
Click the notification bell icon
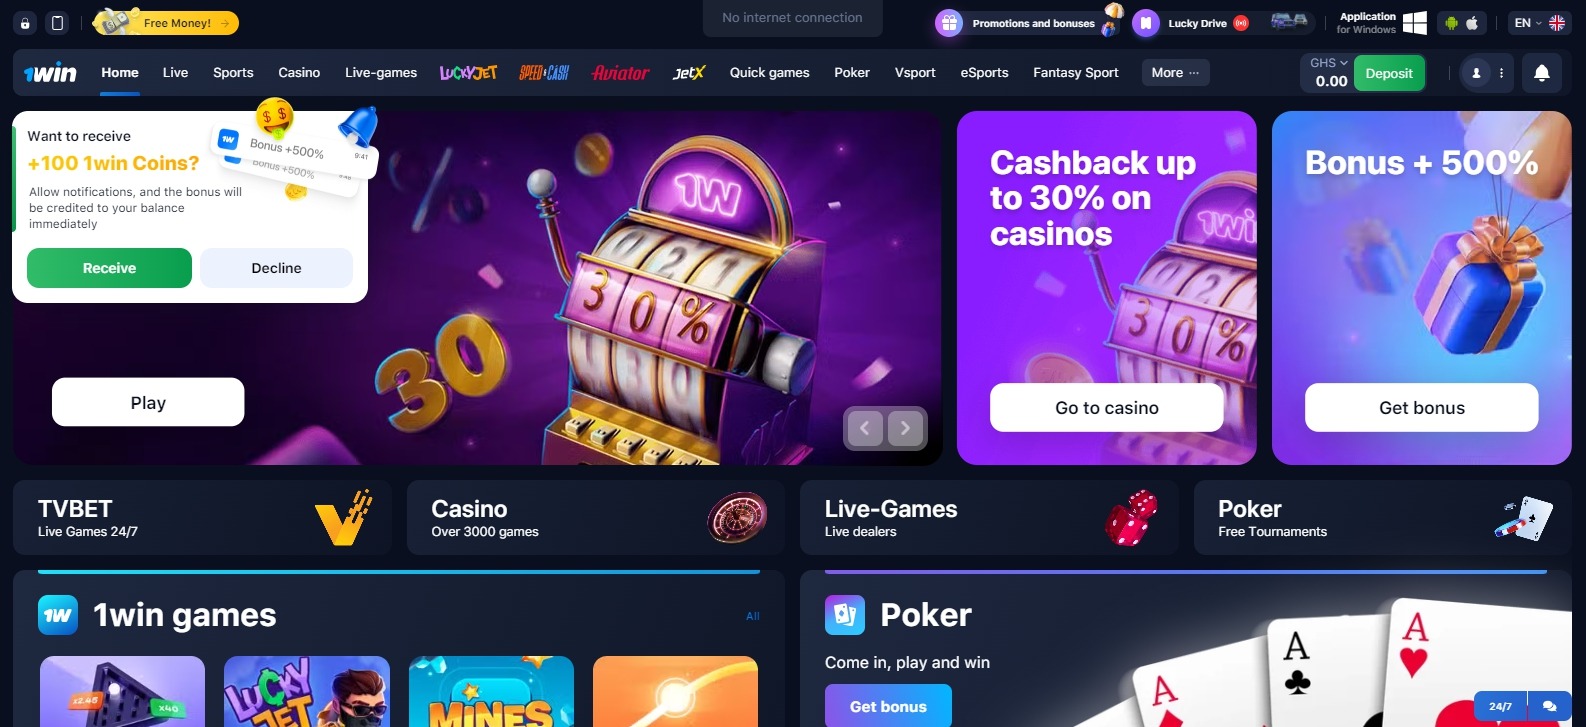click(1541, 73)
